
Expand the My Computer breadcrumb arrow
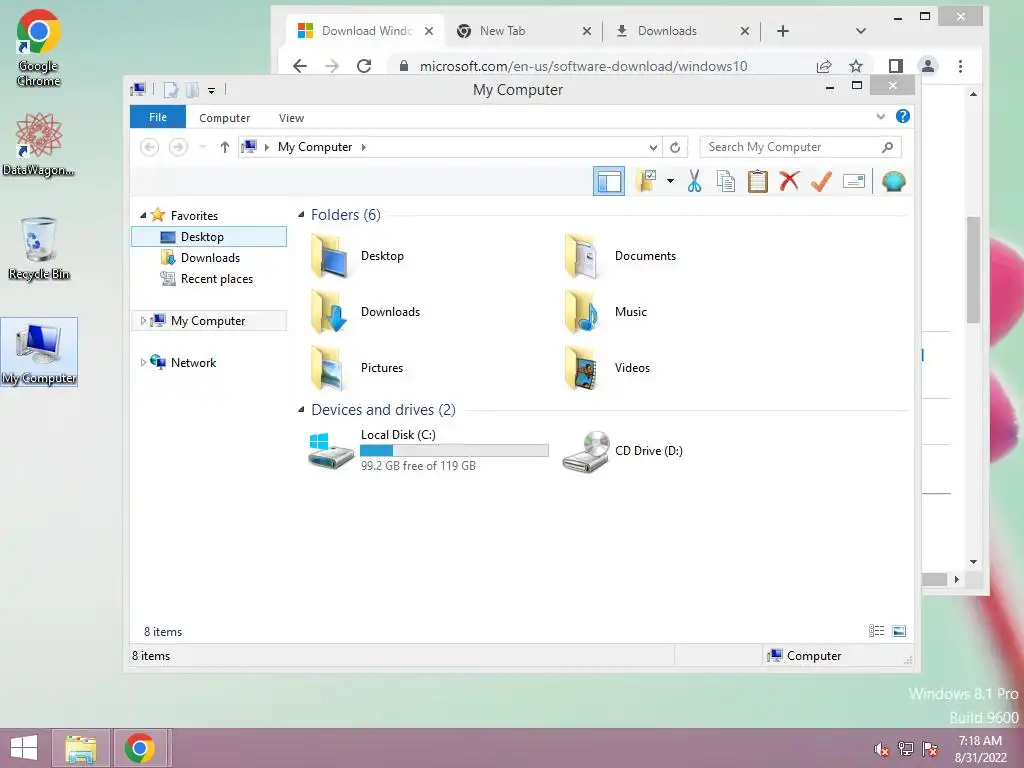click(x=364, y=147)
